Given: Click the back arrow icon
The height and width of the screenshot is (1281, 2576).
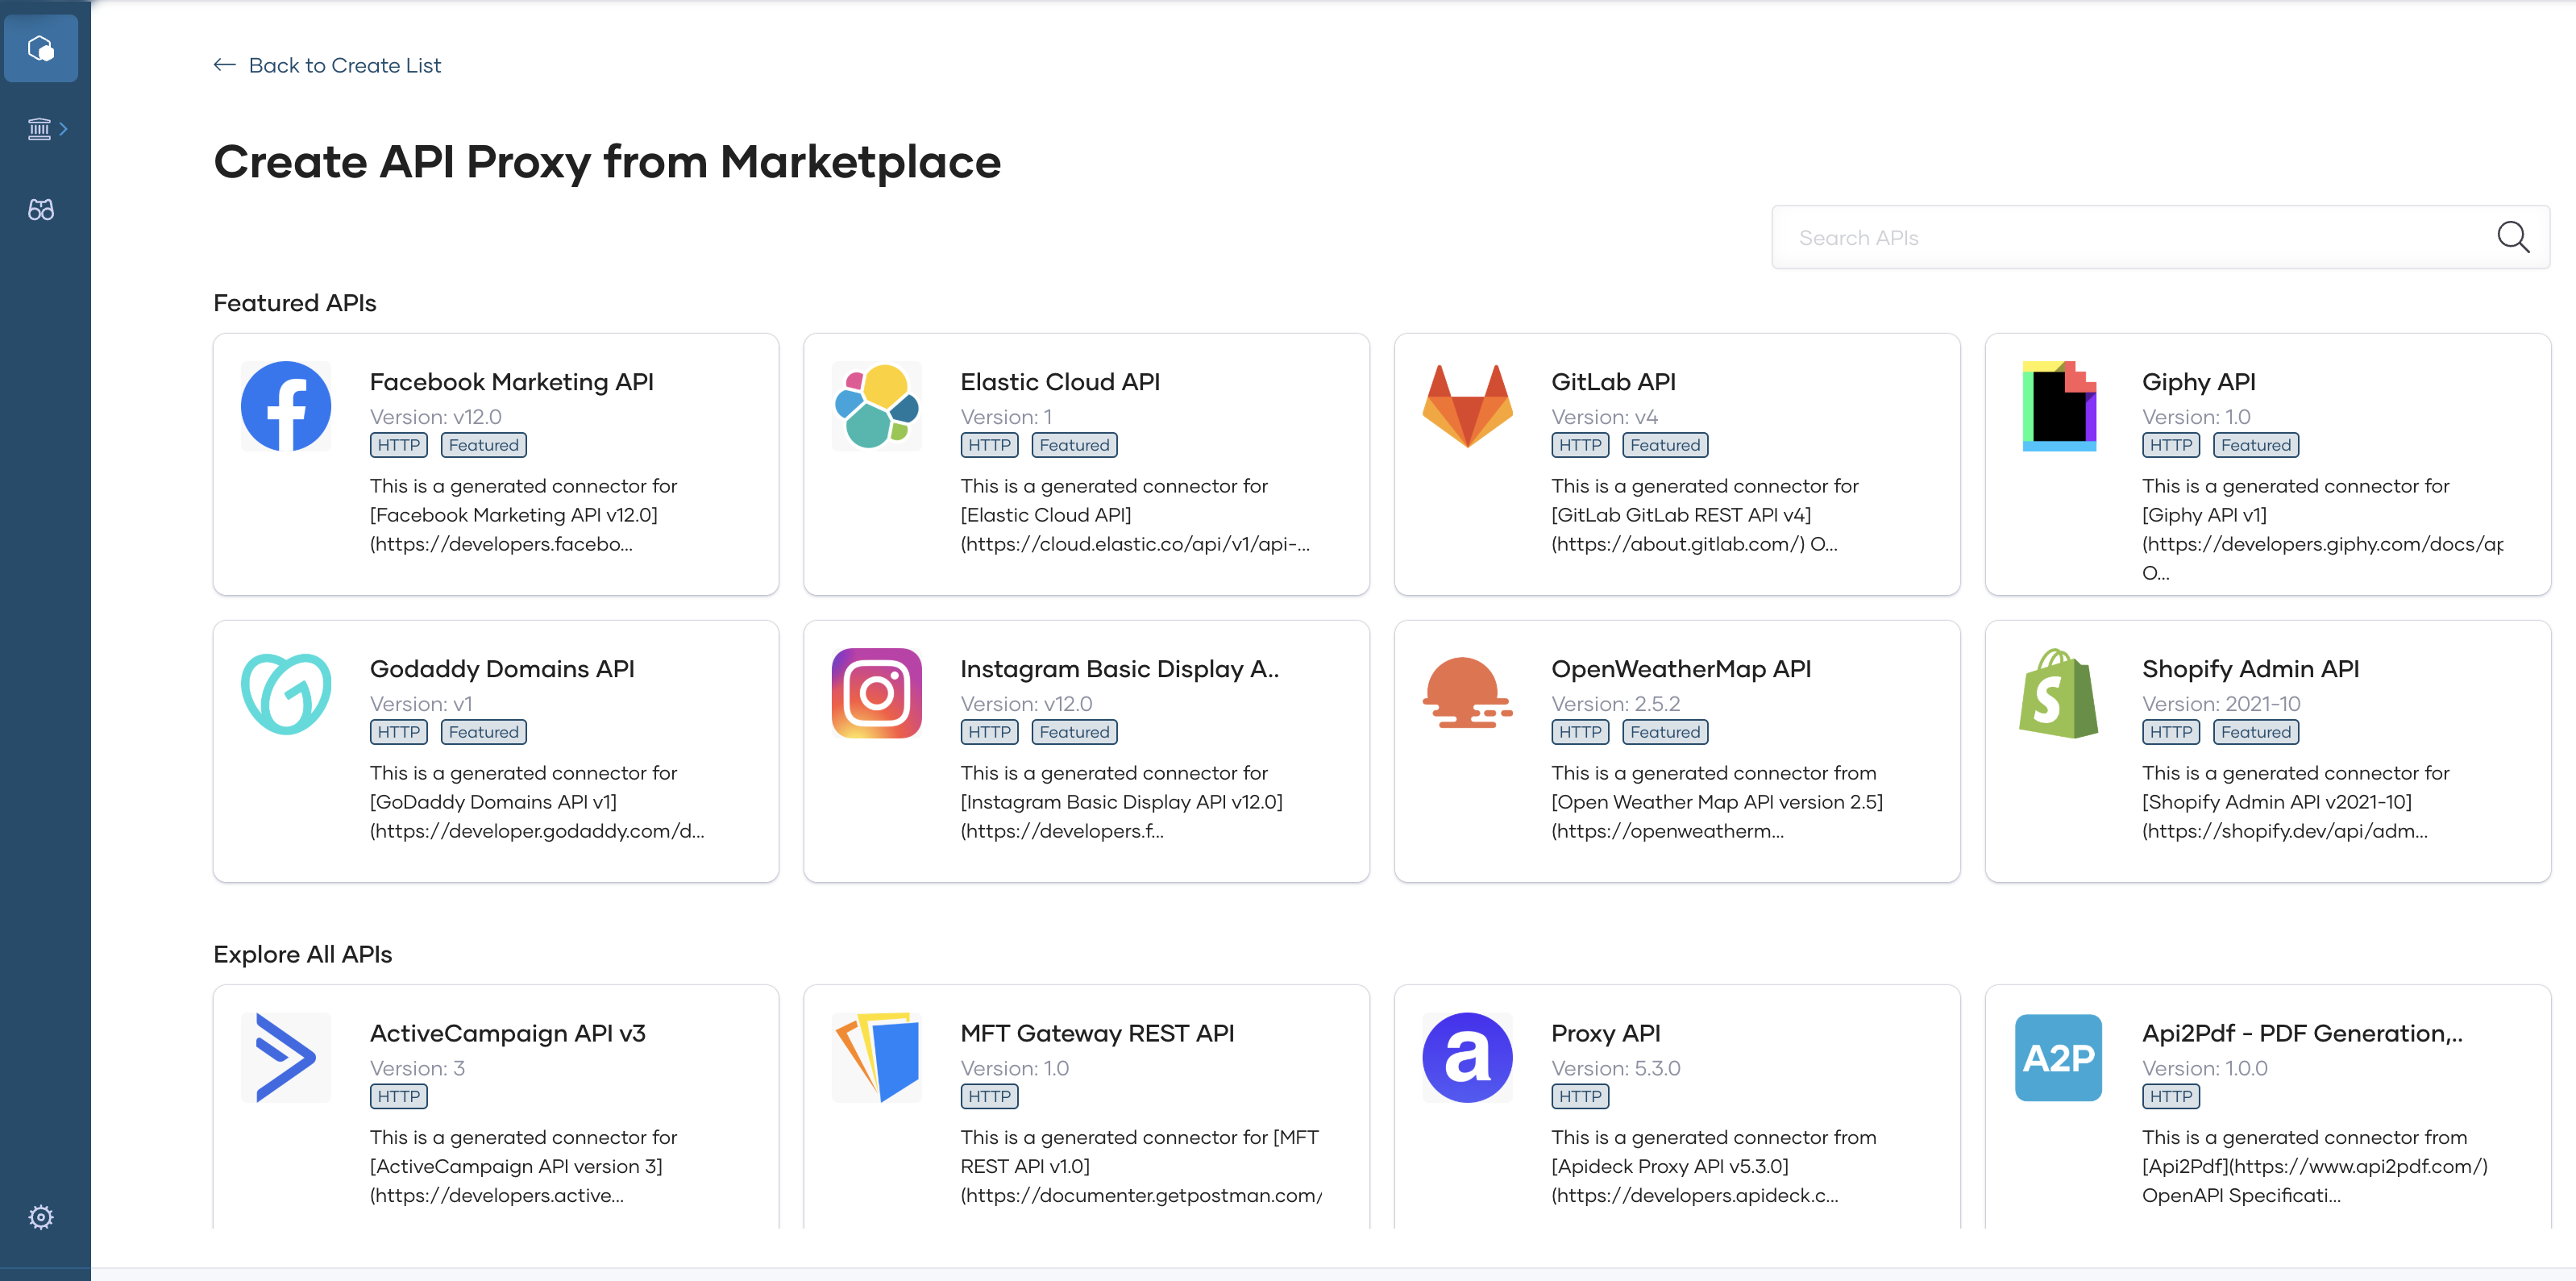Looking at the screenshot, I should tap(225, 65).
